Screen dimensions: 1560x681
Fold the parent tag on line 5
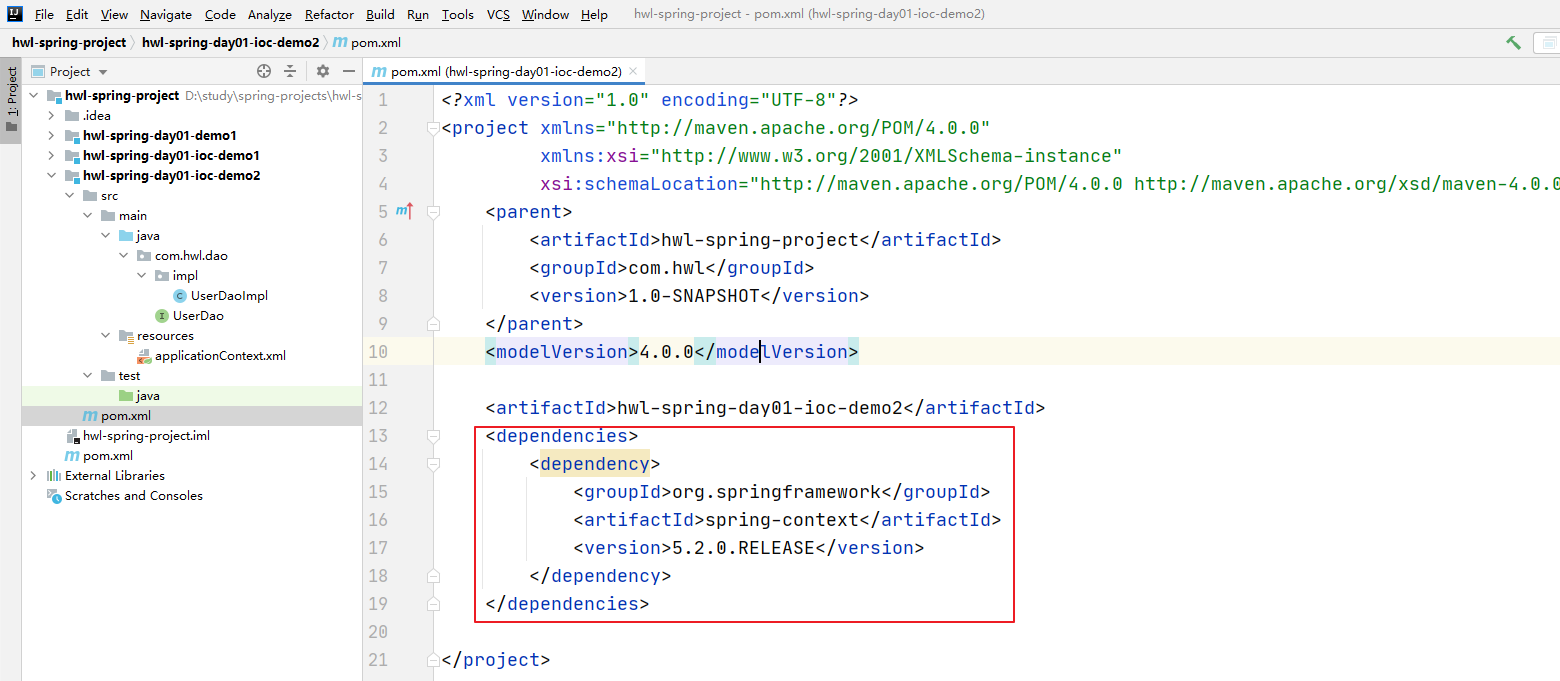pyautogui.click(x=432, y=212)
